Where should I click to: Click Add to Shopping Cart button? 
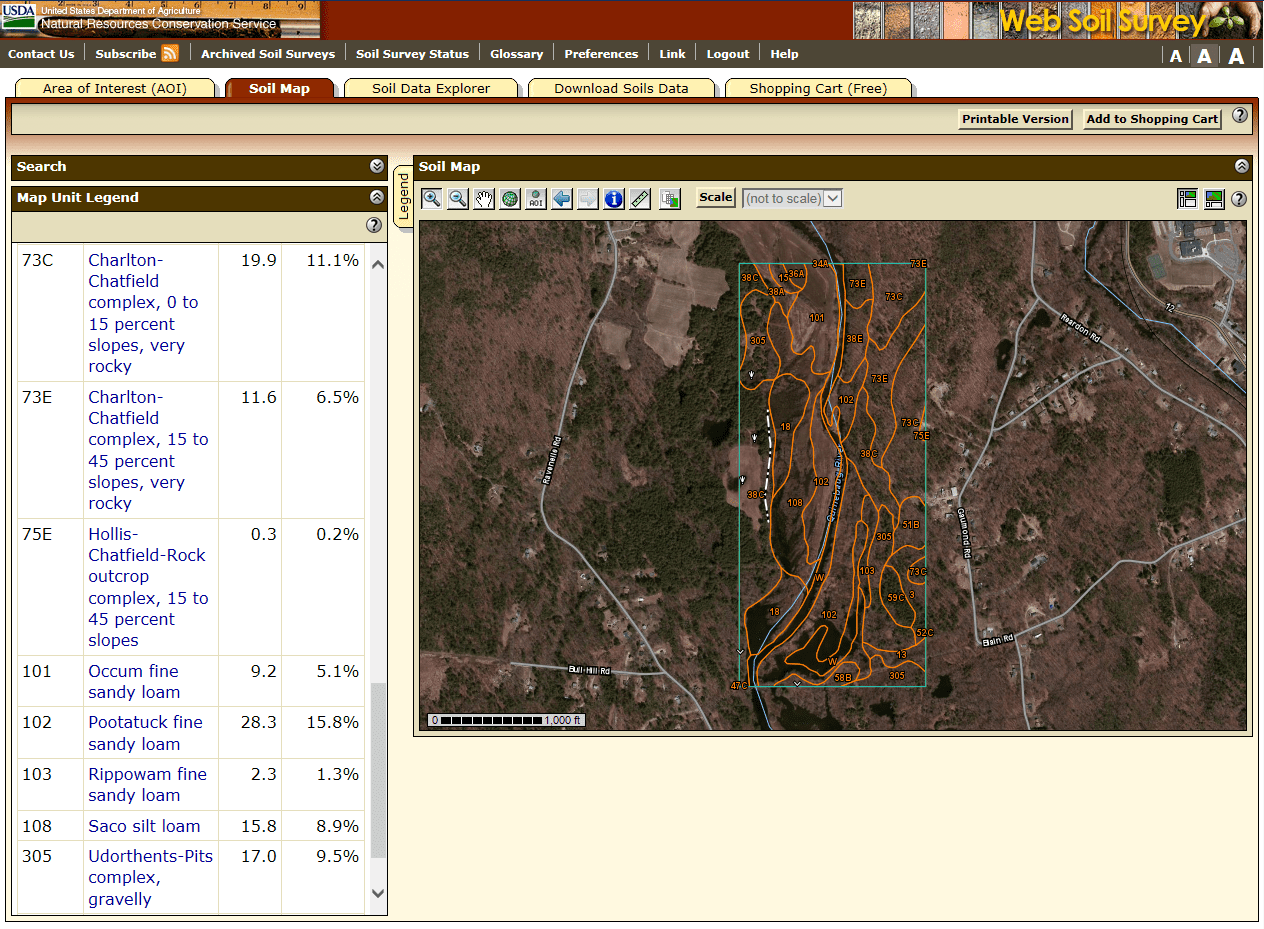point(1152,119)
